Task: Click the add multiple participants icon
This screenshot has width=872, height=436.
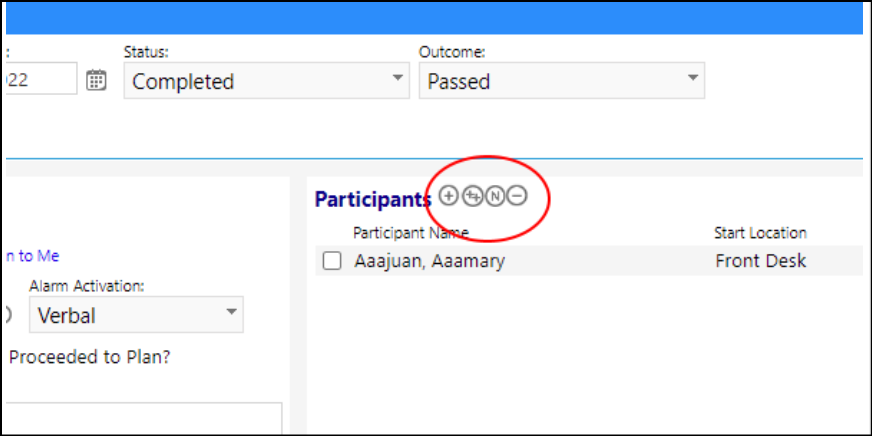Action: (x=472, y=196)
